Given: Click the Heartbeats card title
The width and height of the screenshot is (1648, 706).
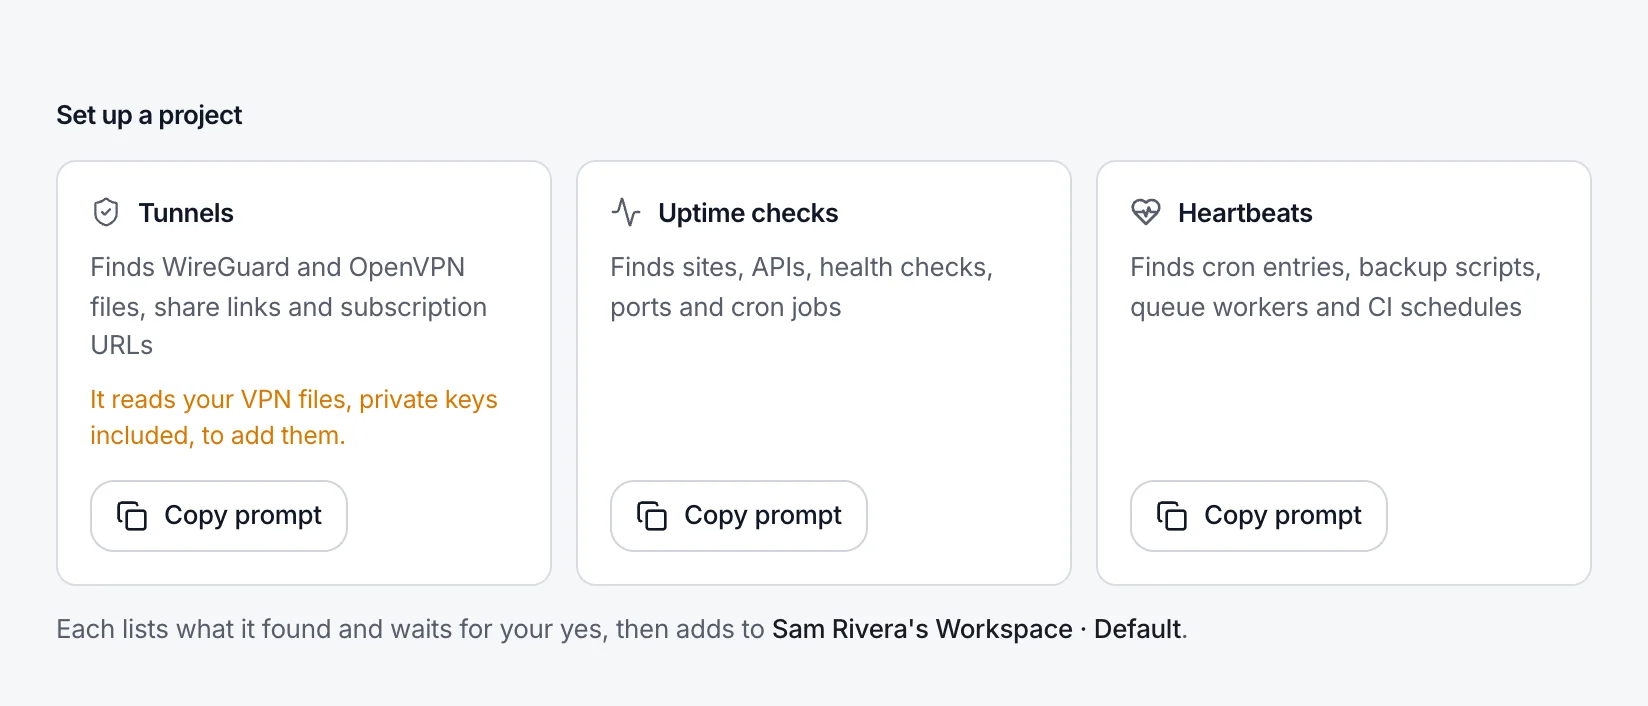Looking at the screenshot, I should pyautogui.click(x=1245, y=213).
